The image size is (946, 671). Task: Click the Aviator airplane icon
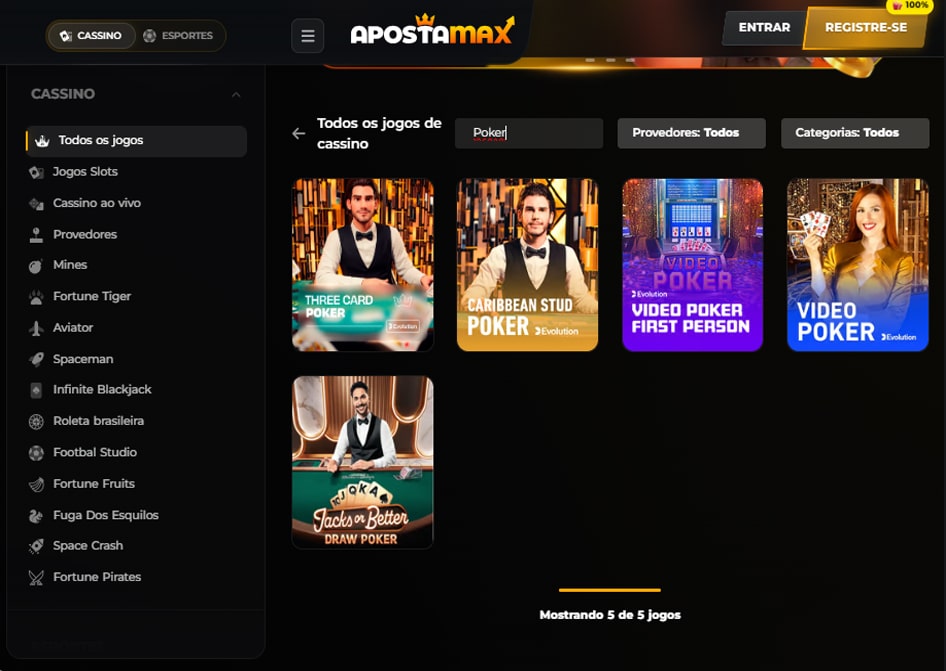[36, 328]
